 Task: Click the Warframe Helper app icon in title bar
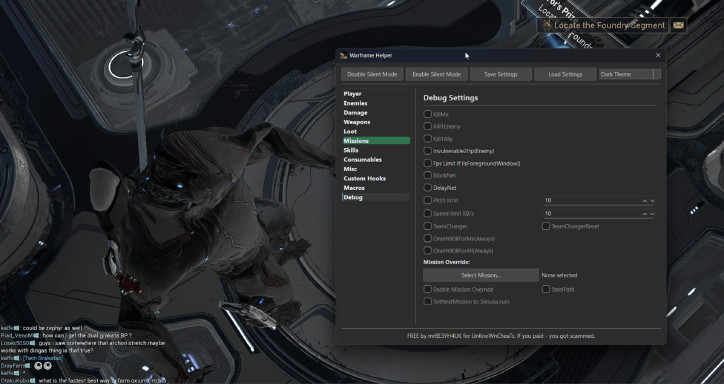coord(343,55)
